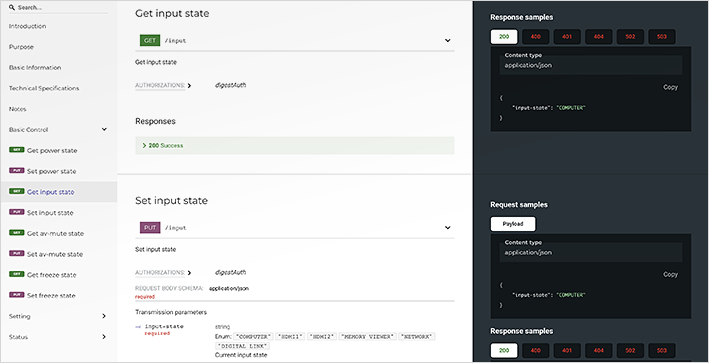Click the purple PUT method badge
The height and width of the screenshot is (363, 709).
click(150, 228)
